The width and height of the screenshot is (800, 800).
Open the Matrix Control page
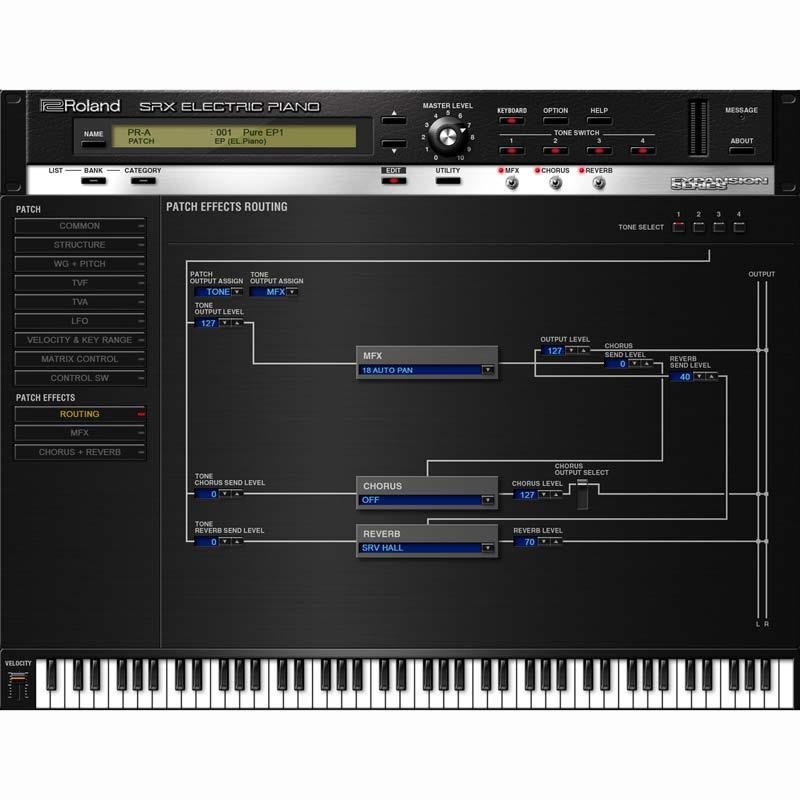tap(80, 359)
